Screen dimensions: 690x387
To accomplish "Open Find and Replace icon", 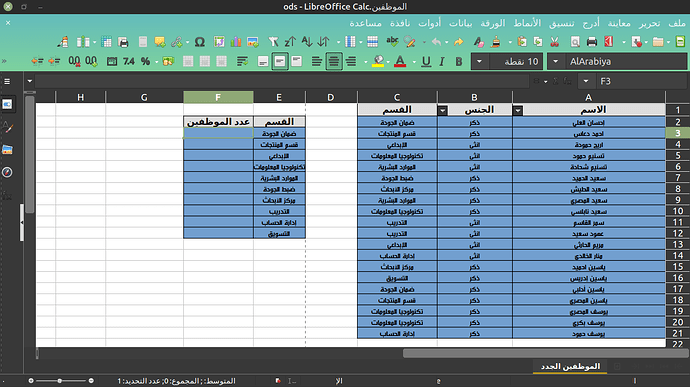I will point(410,42).
